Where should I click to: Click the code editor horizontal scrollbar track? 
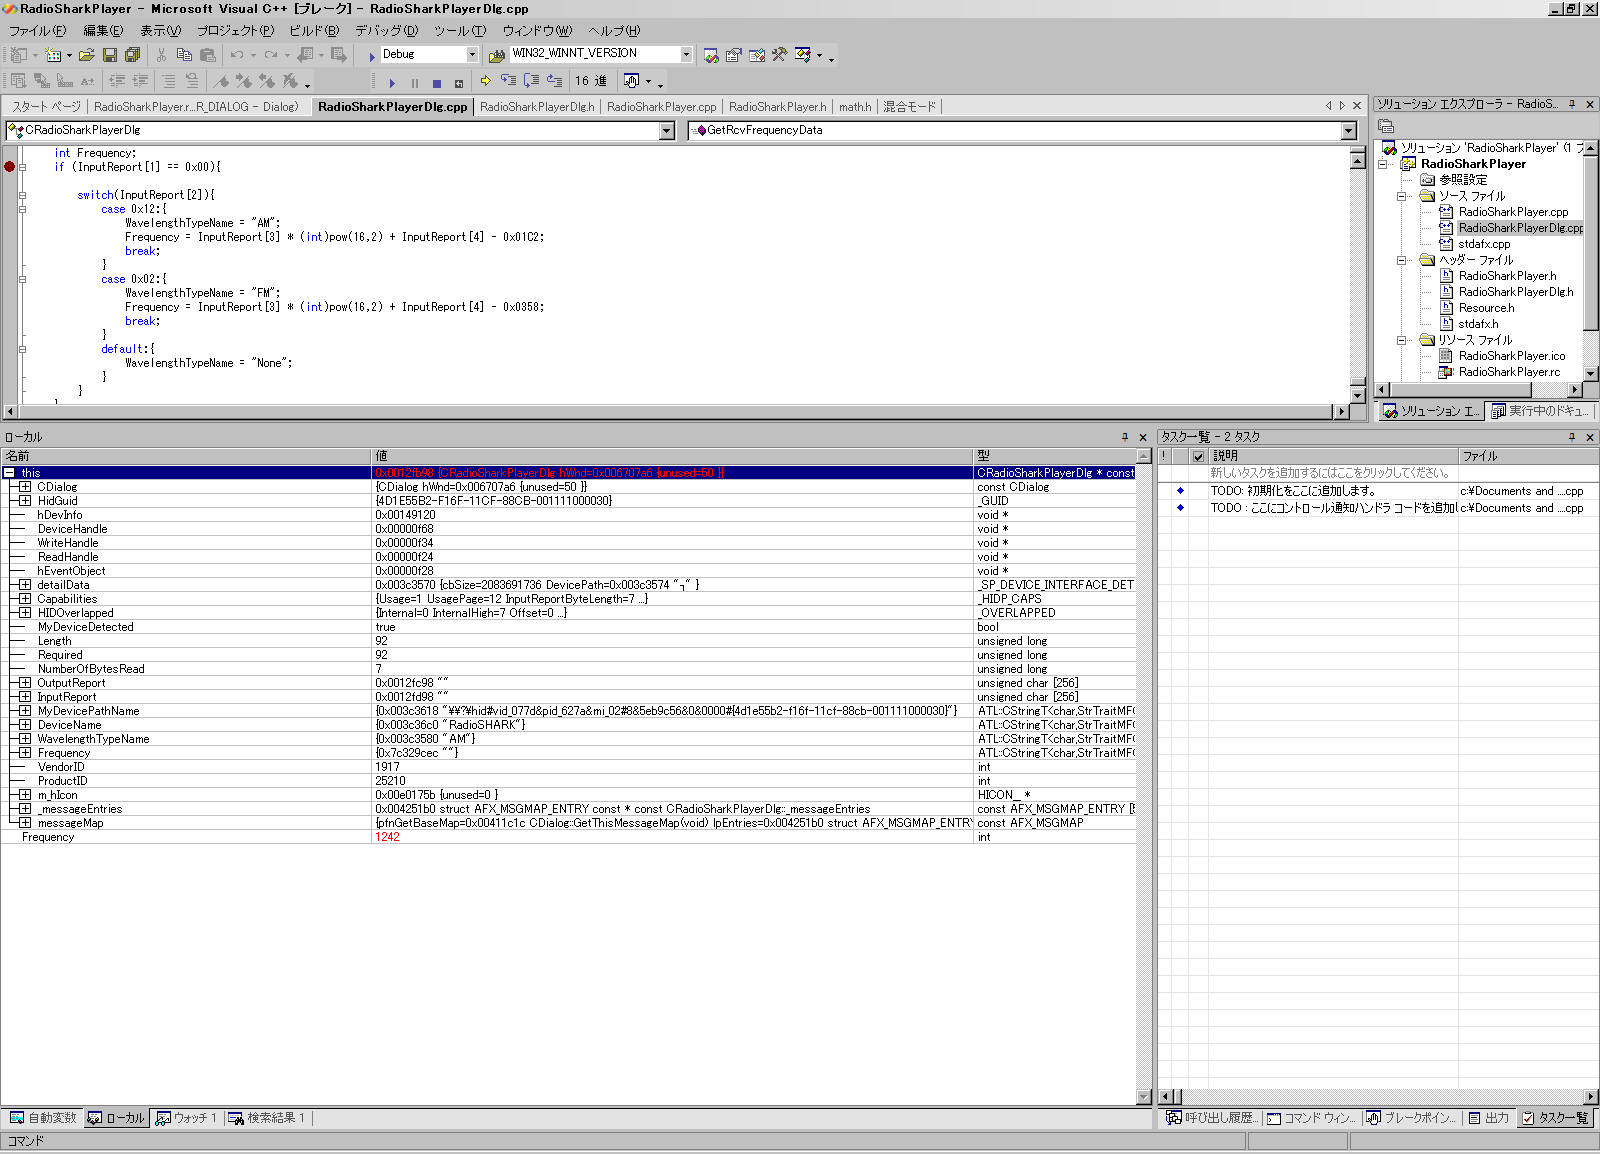[x=675, y=412]
